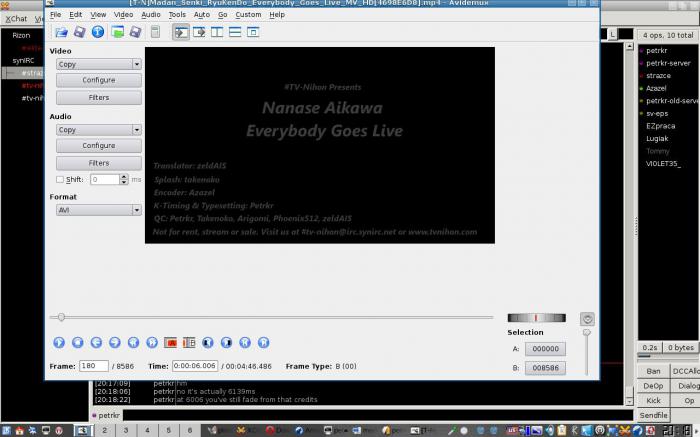
Task: Click the first floppy Save Video icon
Action: pos(79,32)
